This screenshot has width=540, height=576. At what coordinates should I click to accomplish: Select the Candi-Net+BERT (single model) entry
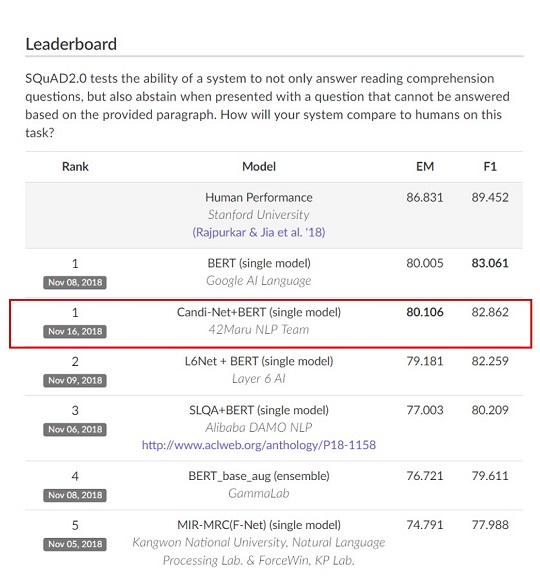pyautogui.click(x=259, y=312)
